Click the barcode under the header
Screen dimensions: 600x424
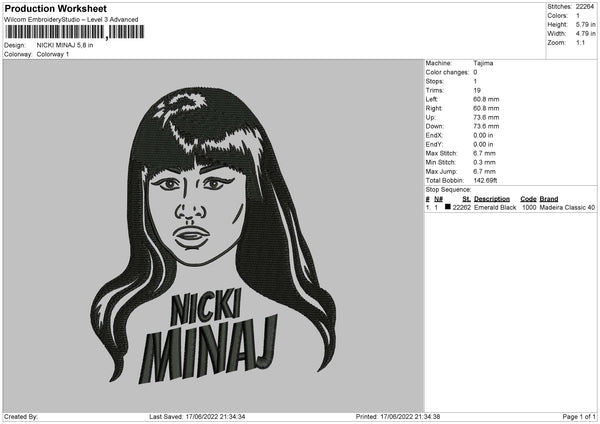[75, 32]
